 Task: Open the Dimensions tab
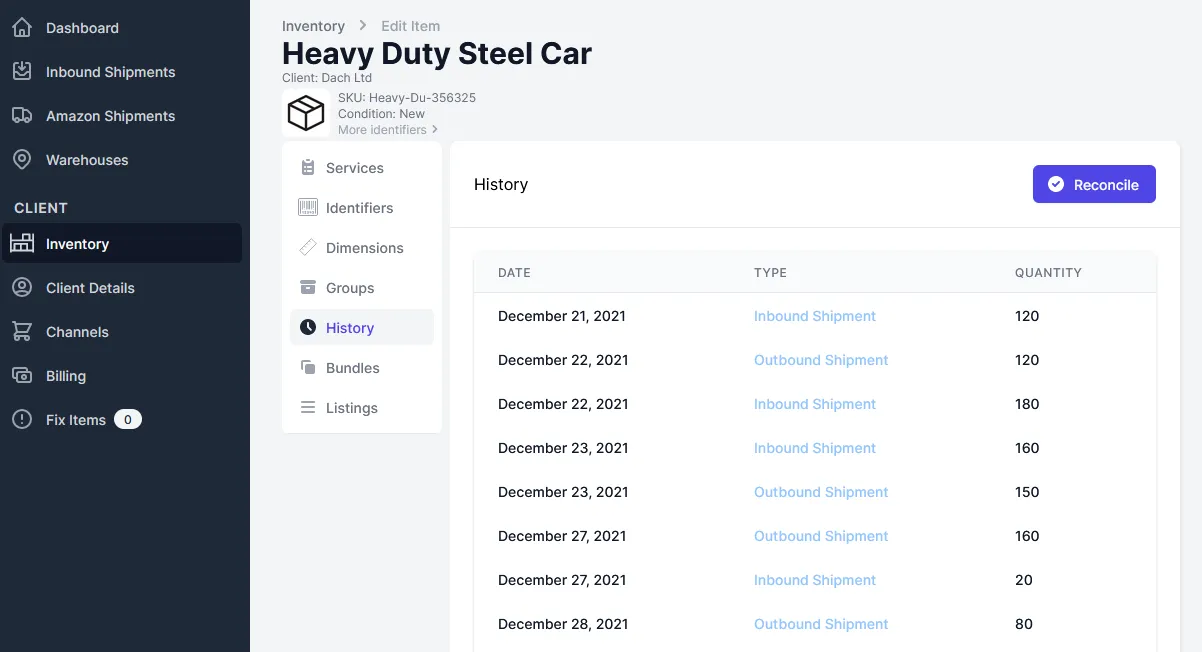[362, 248]
